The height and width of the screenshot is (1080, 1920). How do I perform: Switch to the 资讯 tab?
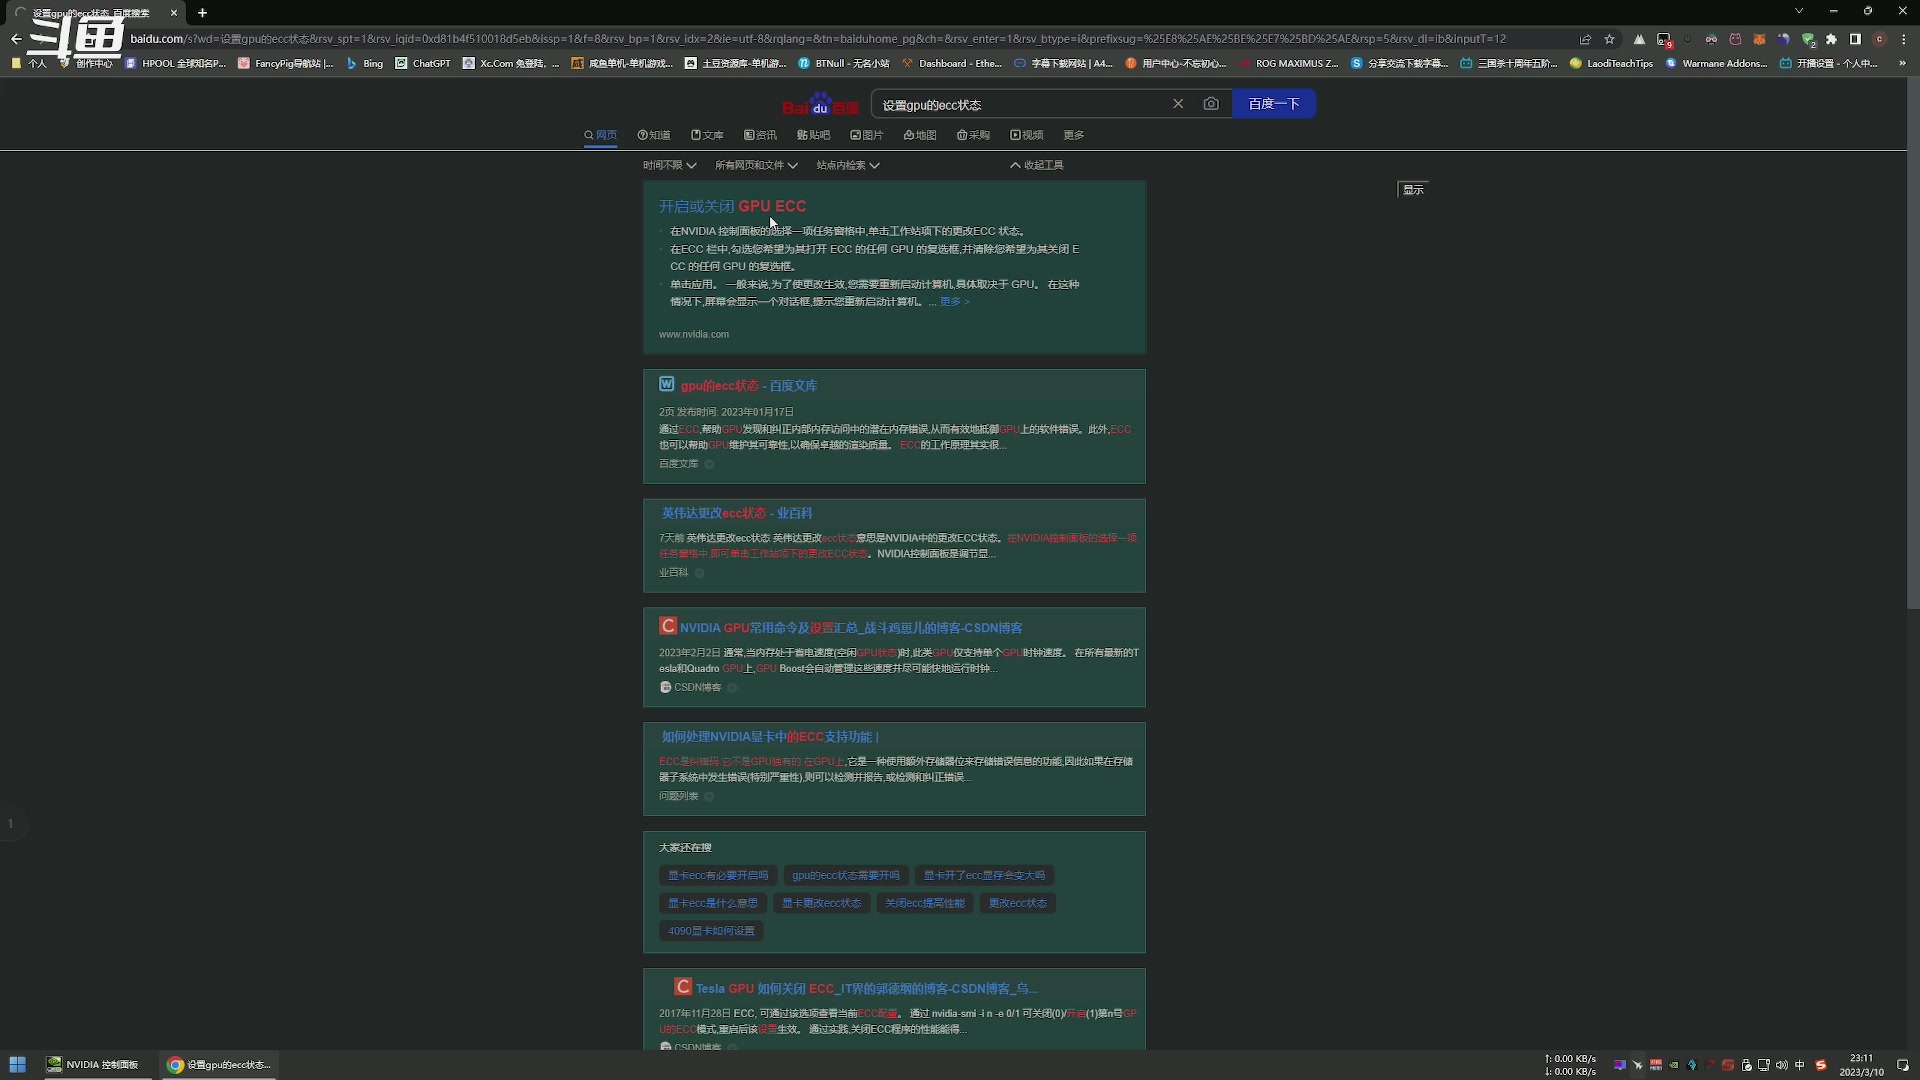(x=760, y=135)
